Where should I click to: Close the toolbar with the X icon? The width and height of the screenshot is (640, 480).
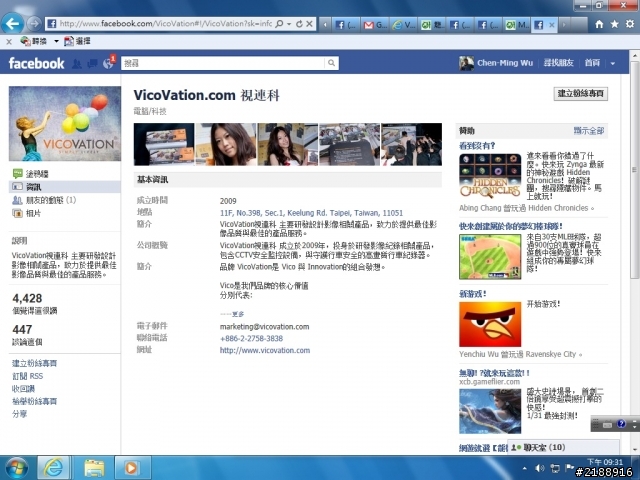pyautogui.click(x=9, y=42)
